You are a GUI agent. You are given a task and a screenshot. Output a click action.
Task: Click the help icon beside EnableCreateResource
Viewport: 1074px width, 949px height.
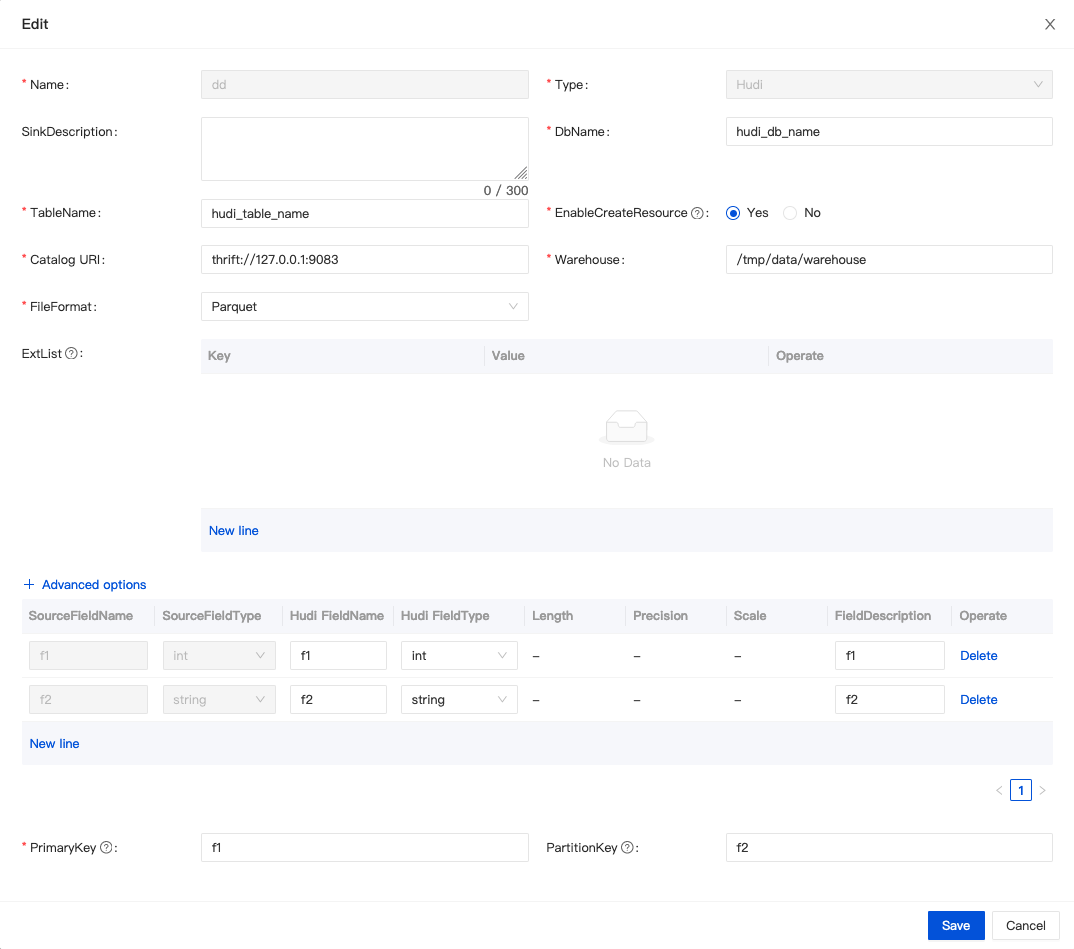(x=698, y=213)
